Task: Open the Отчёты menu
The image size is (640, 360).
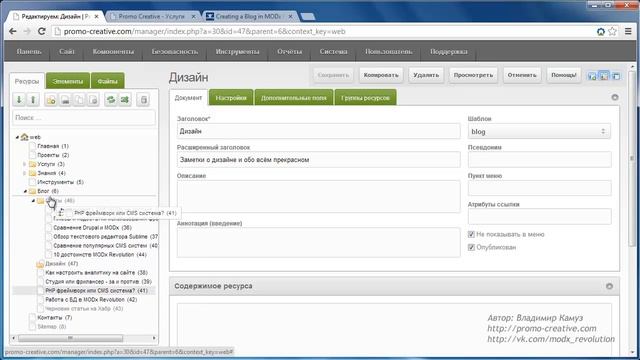Action: coord(290,51)
